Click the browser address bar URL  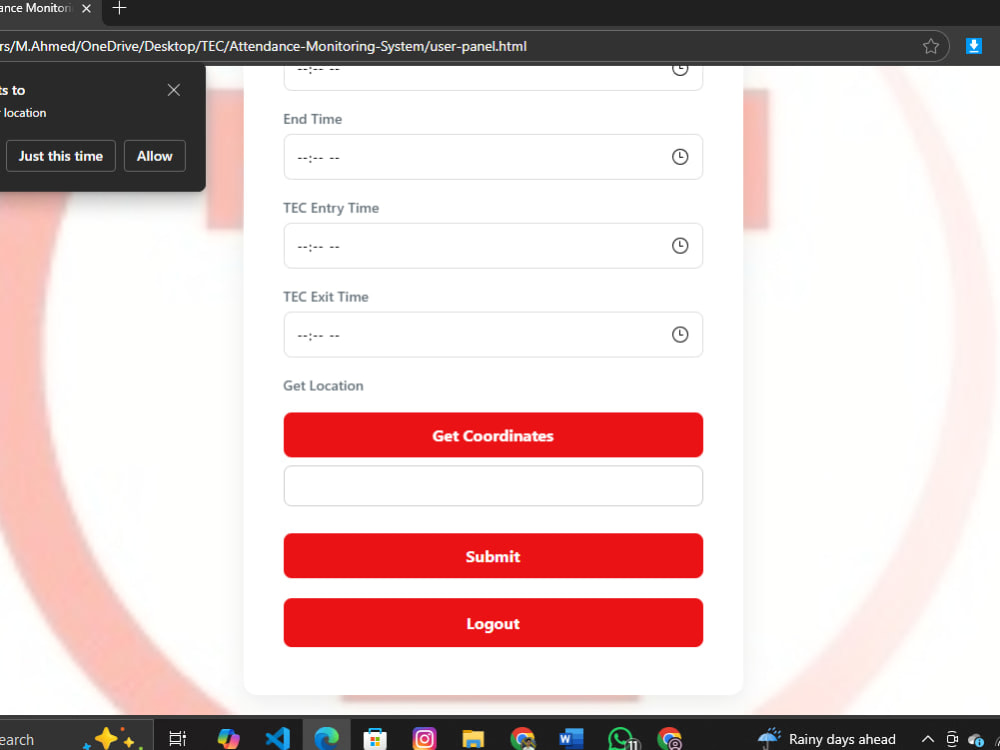(263, 47)
